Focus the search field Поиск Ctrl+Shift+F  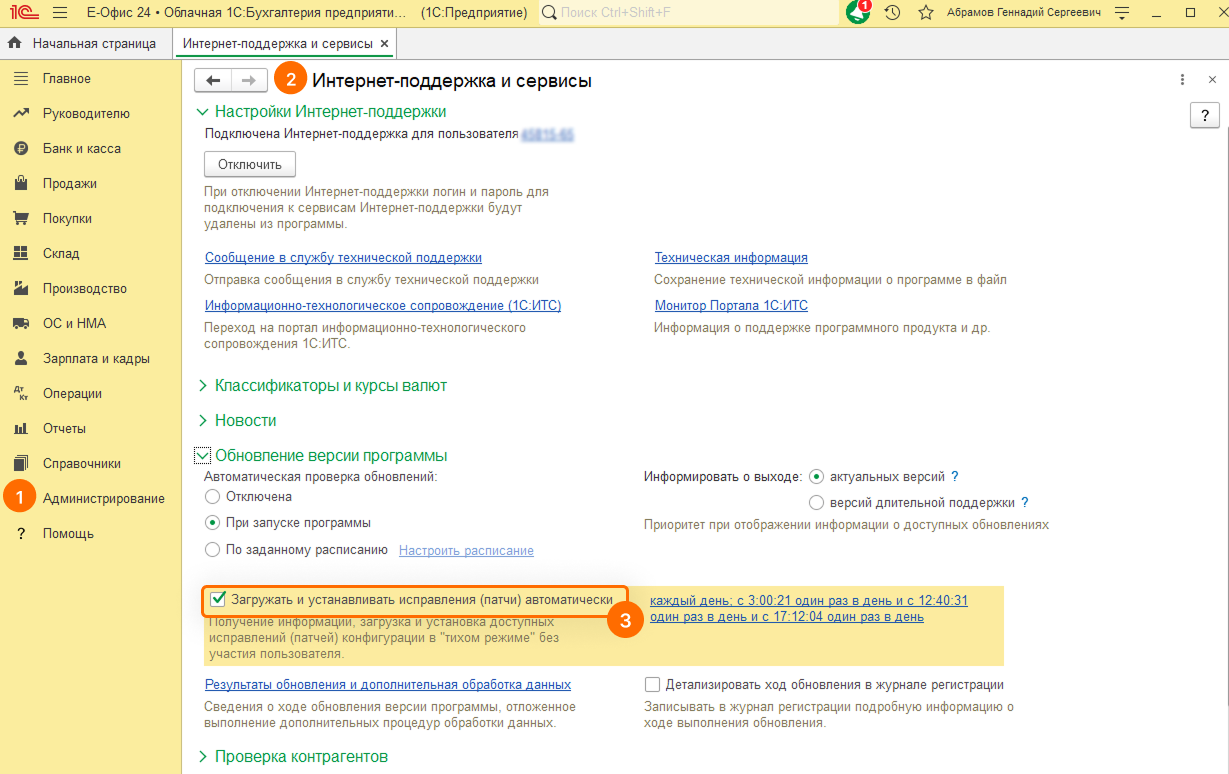(x=690, y=13)
